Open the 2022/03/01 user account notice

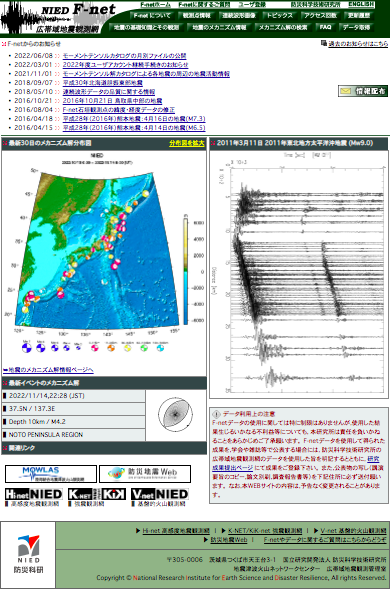coord(126,65)
